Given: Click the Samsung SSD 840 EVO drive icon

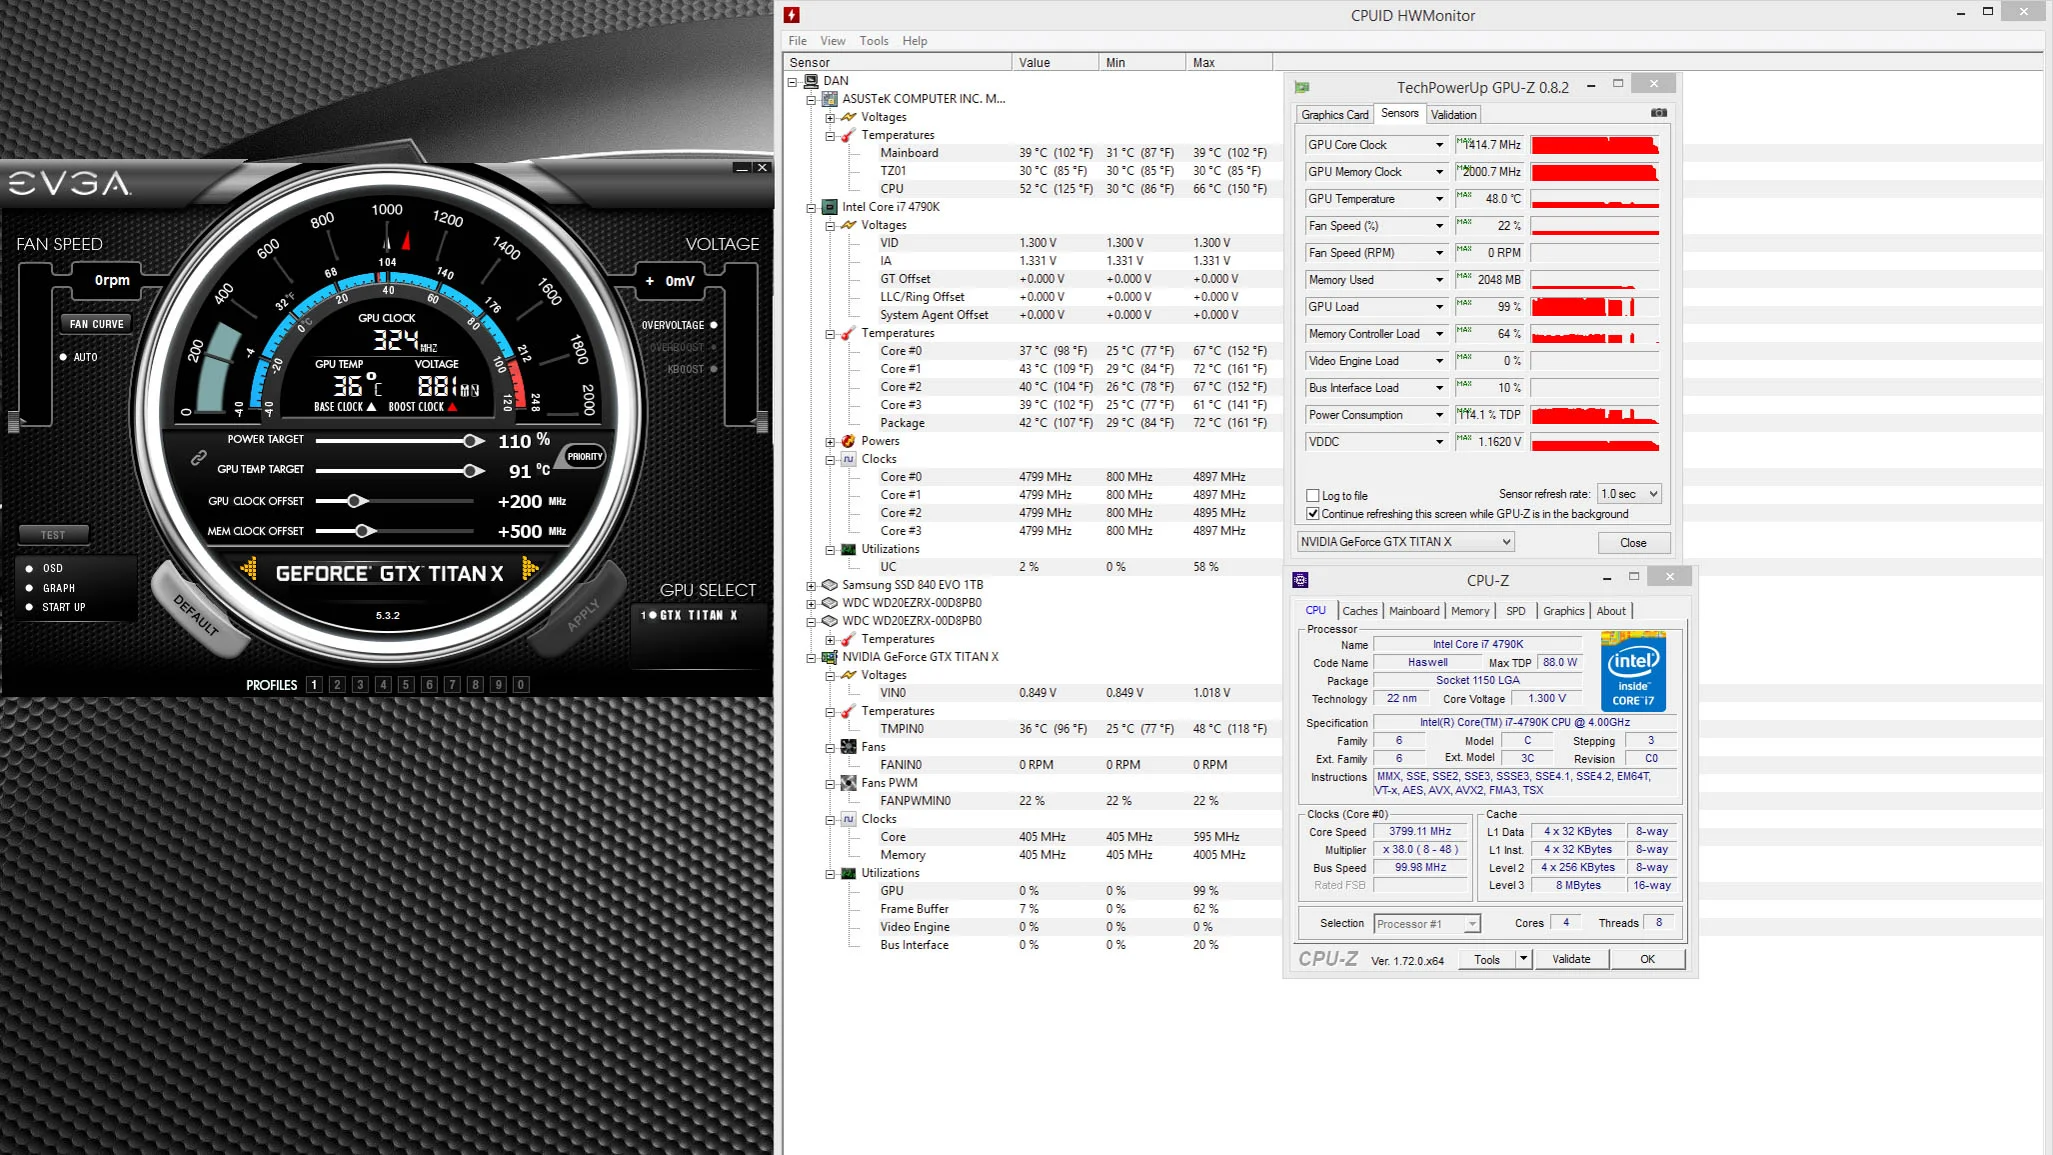Looking at the screenshot, I should coord(829,585).
